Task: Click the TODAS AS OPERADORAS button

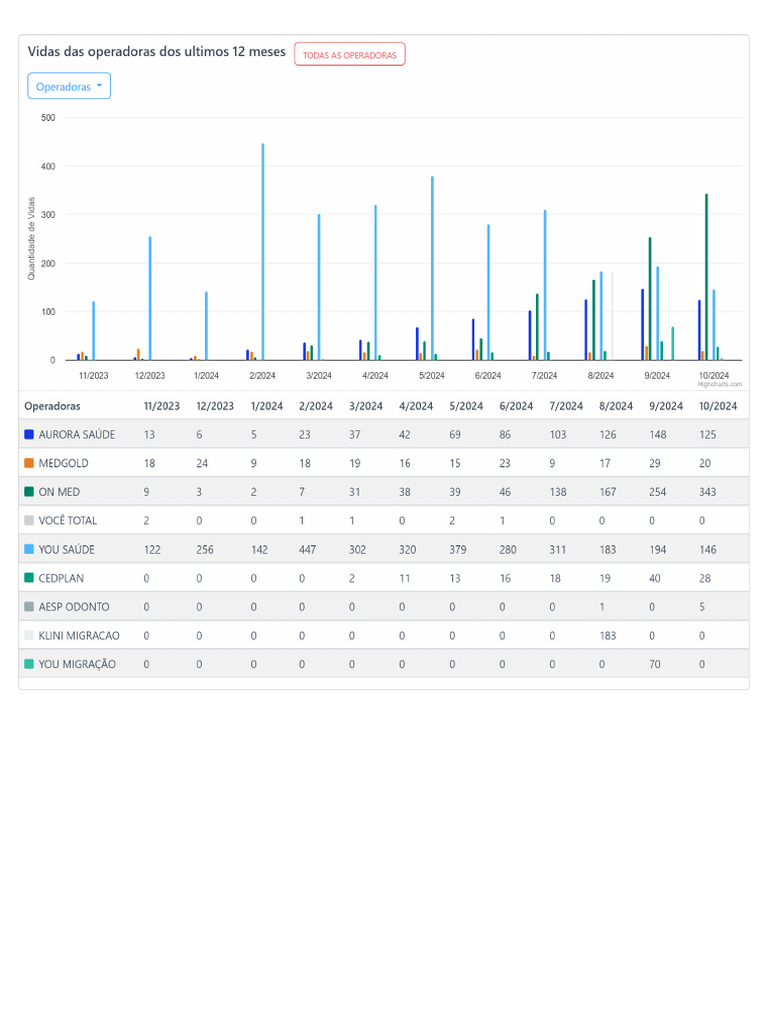Action: pos(349,55)
